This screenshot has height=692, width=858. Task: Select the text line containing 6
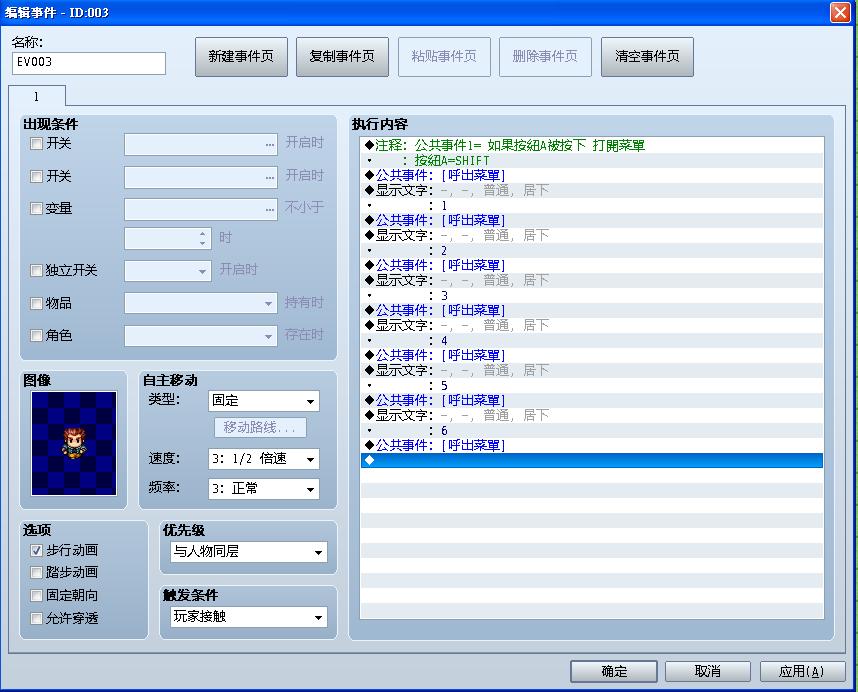(x=592, y=431)
